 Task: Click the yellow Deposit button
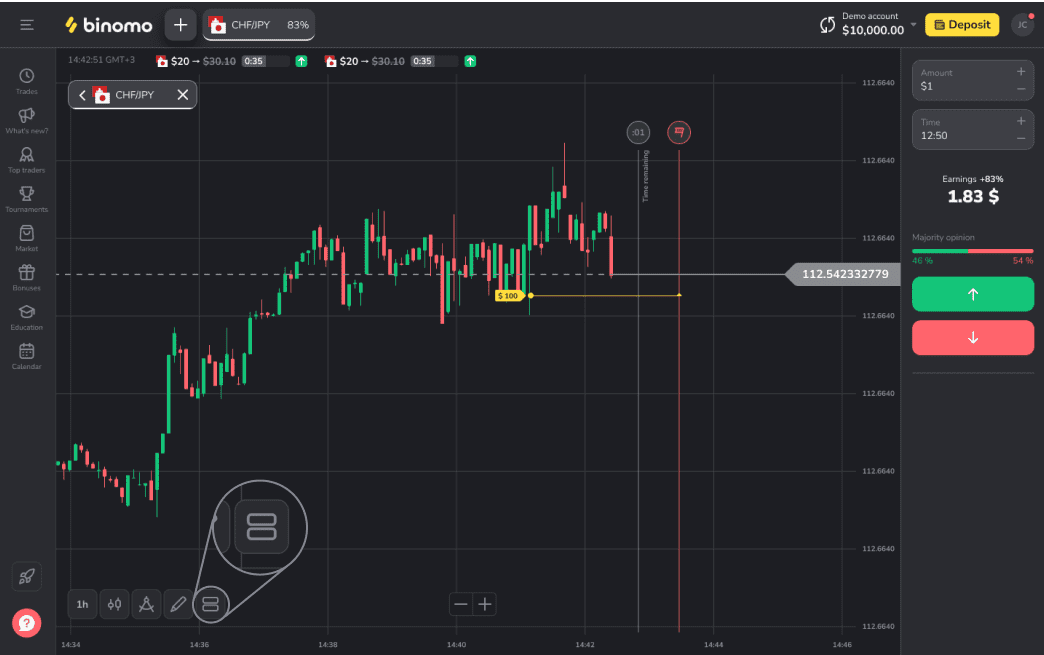coord(961,25)
